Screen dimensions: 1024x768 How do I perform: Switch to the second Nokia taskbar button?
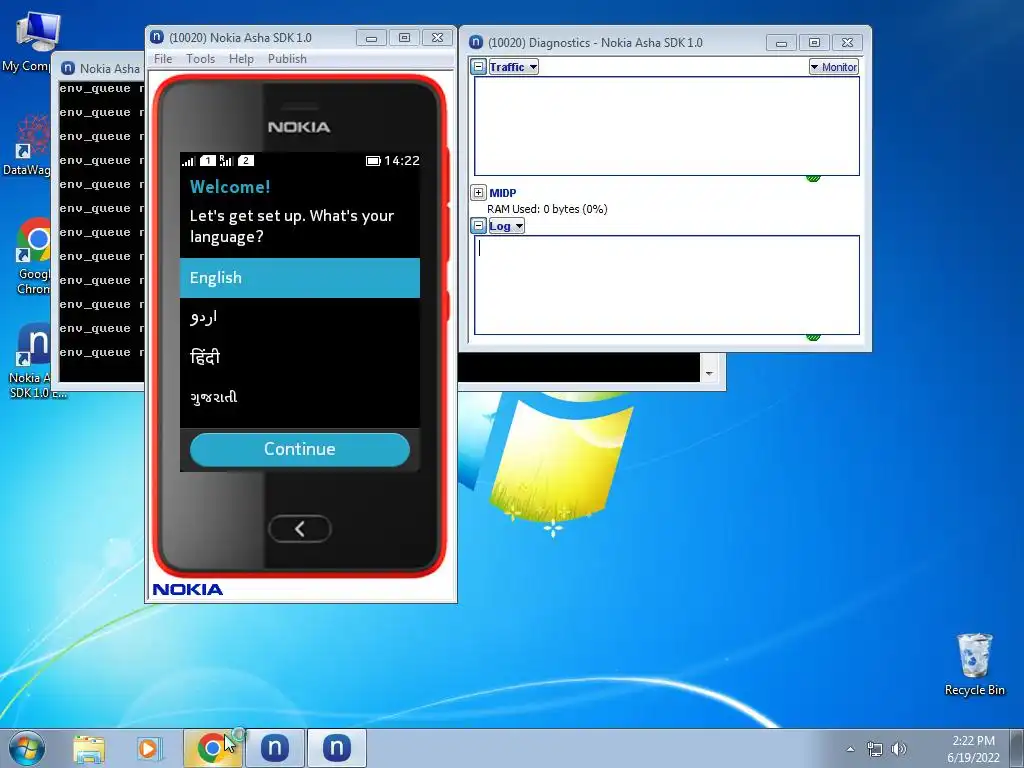pyautogui.click(x=337, y=748)
